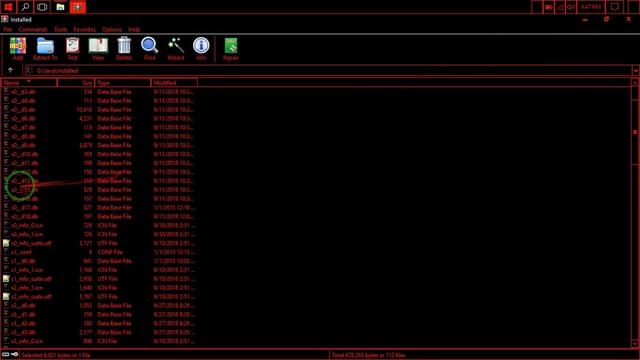Select the s1_.conf CONF file
Viewport: 640px width, 360px height.
pos(21,252)
